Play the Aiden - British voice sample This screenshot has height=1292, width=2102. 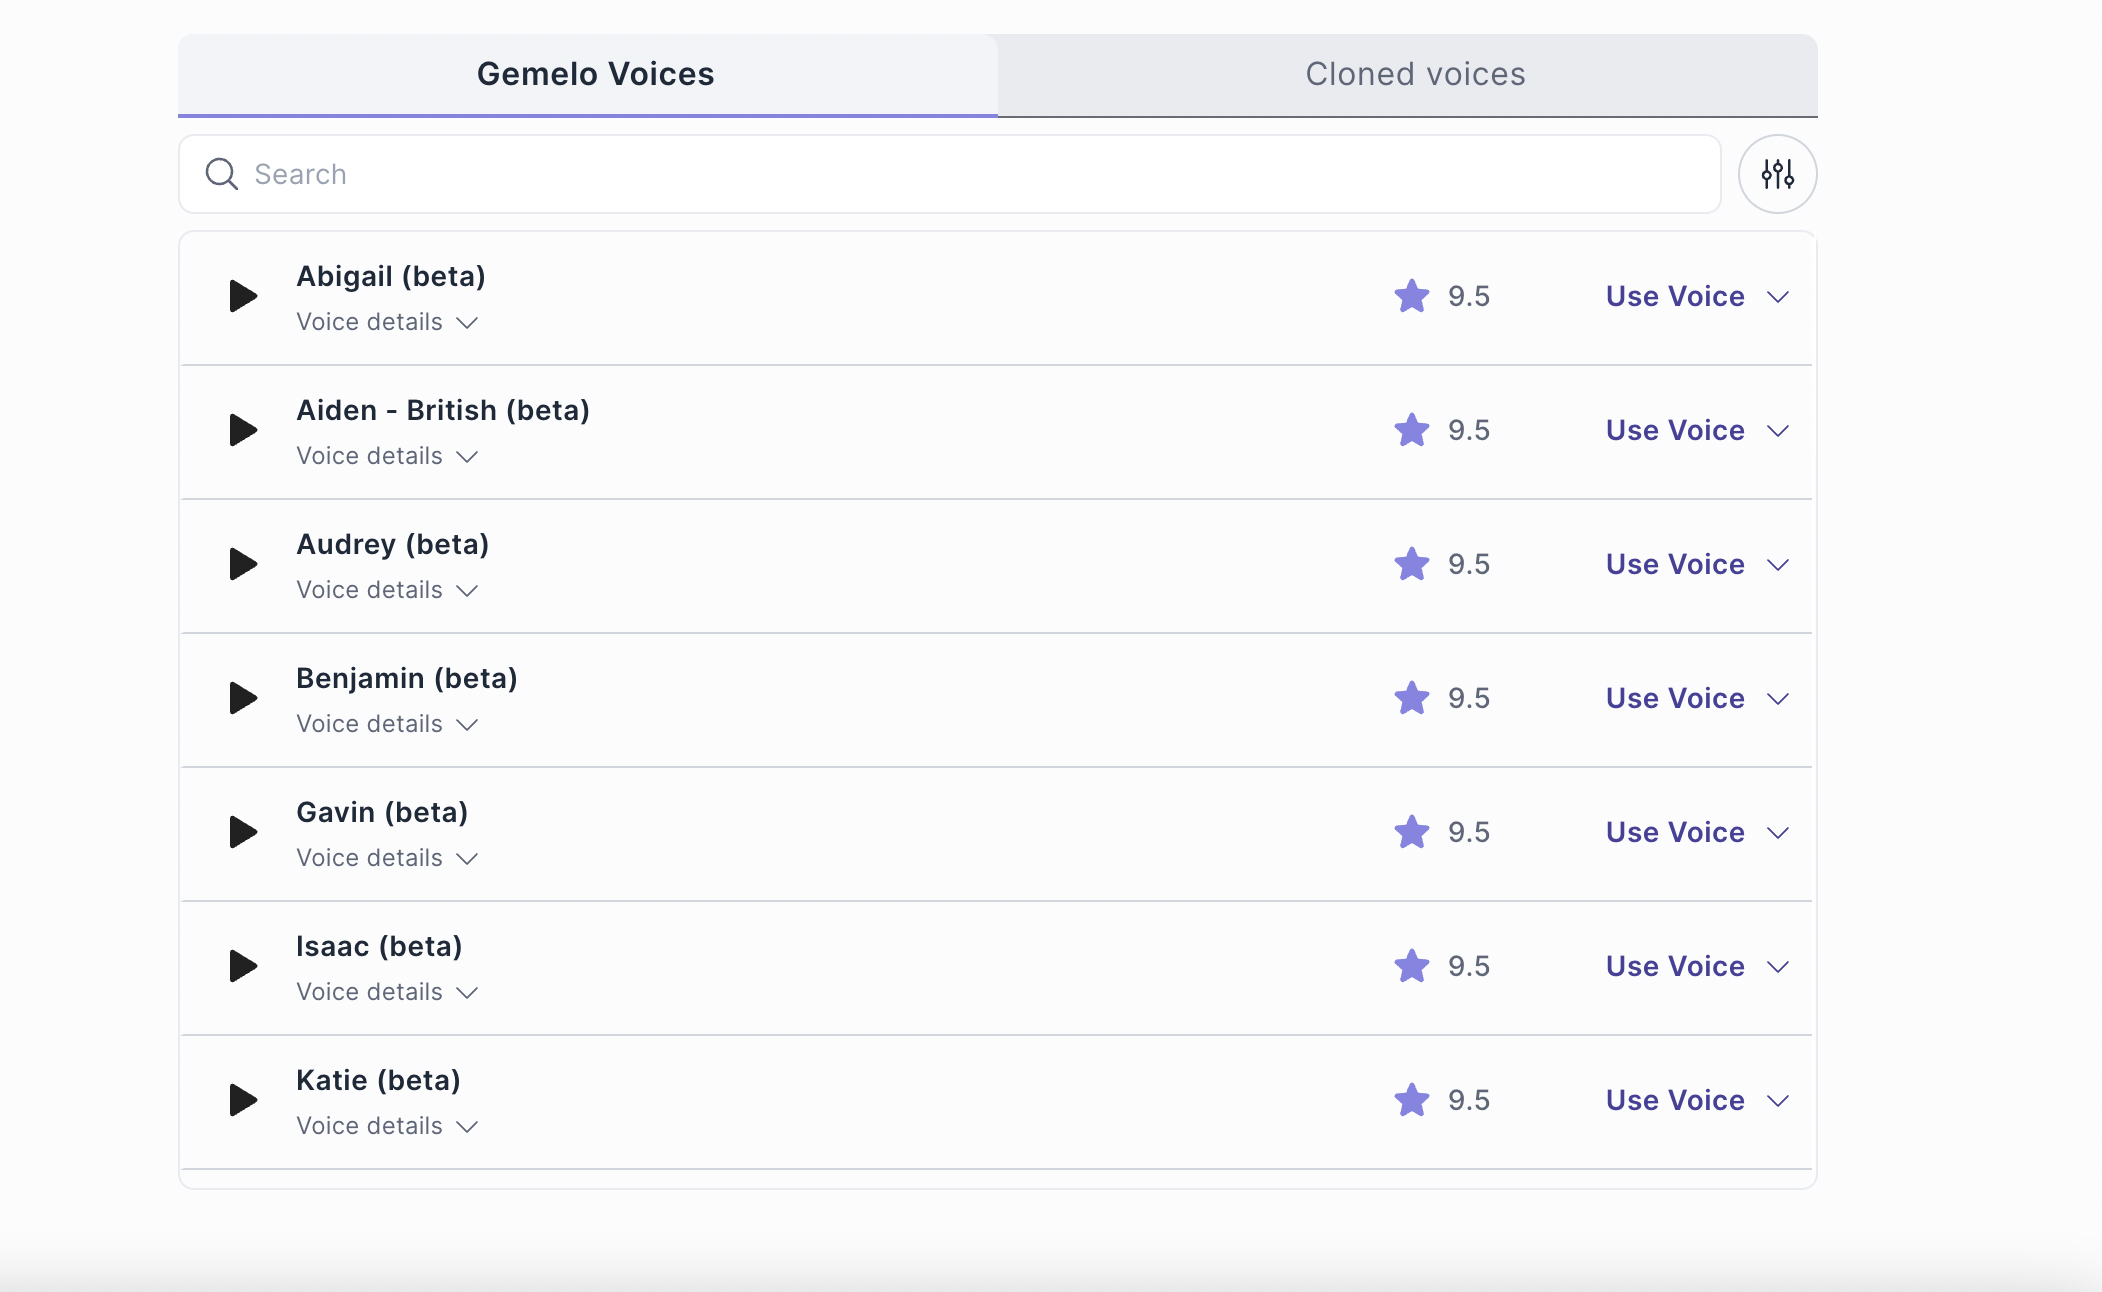(243, 430)
